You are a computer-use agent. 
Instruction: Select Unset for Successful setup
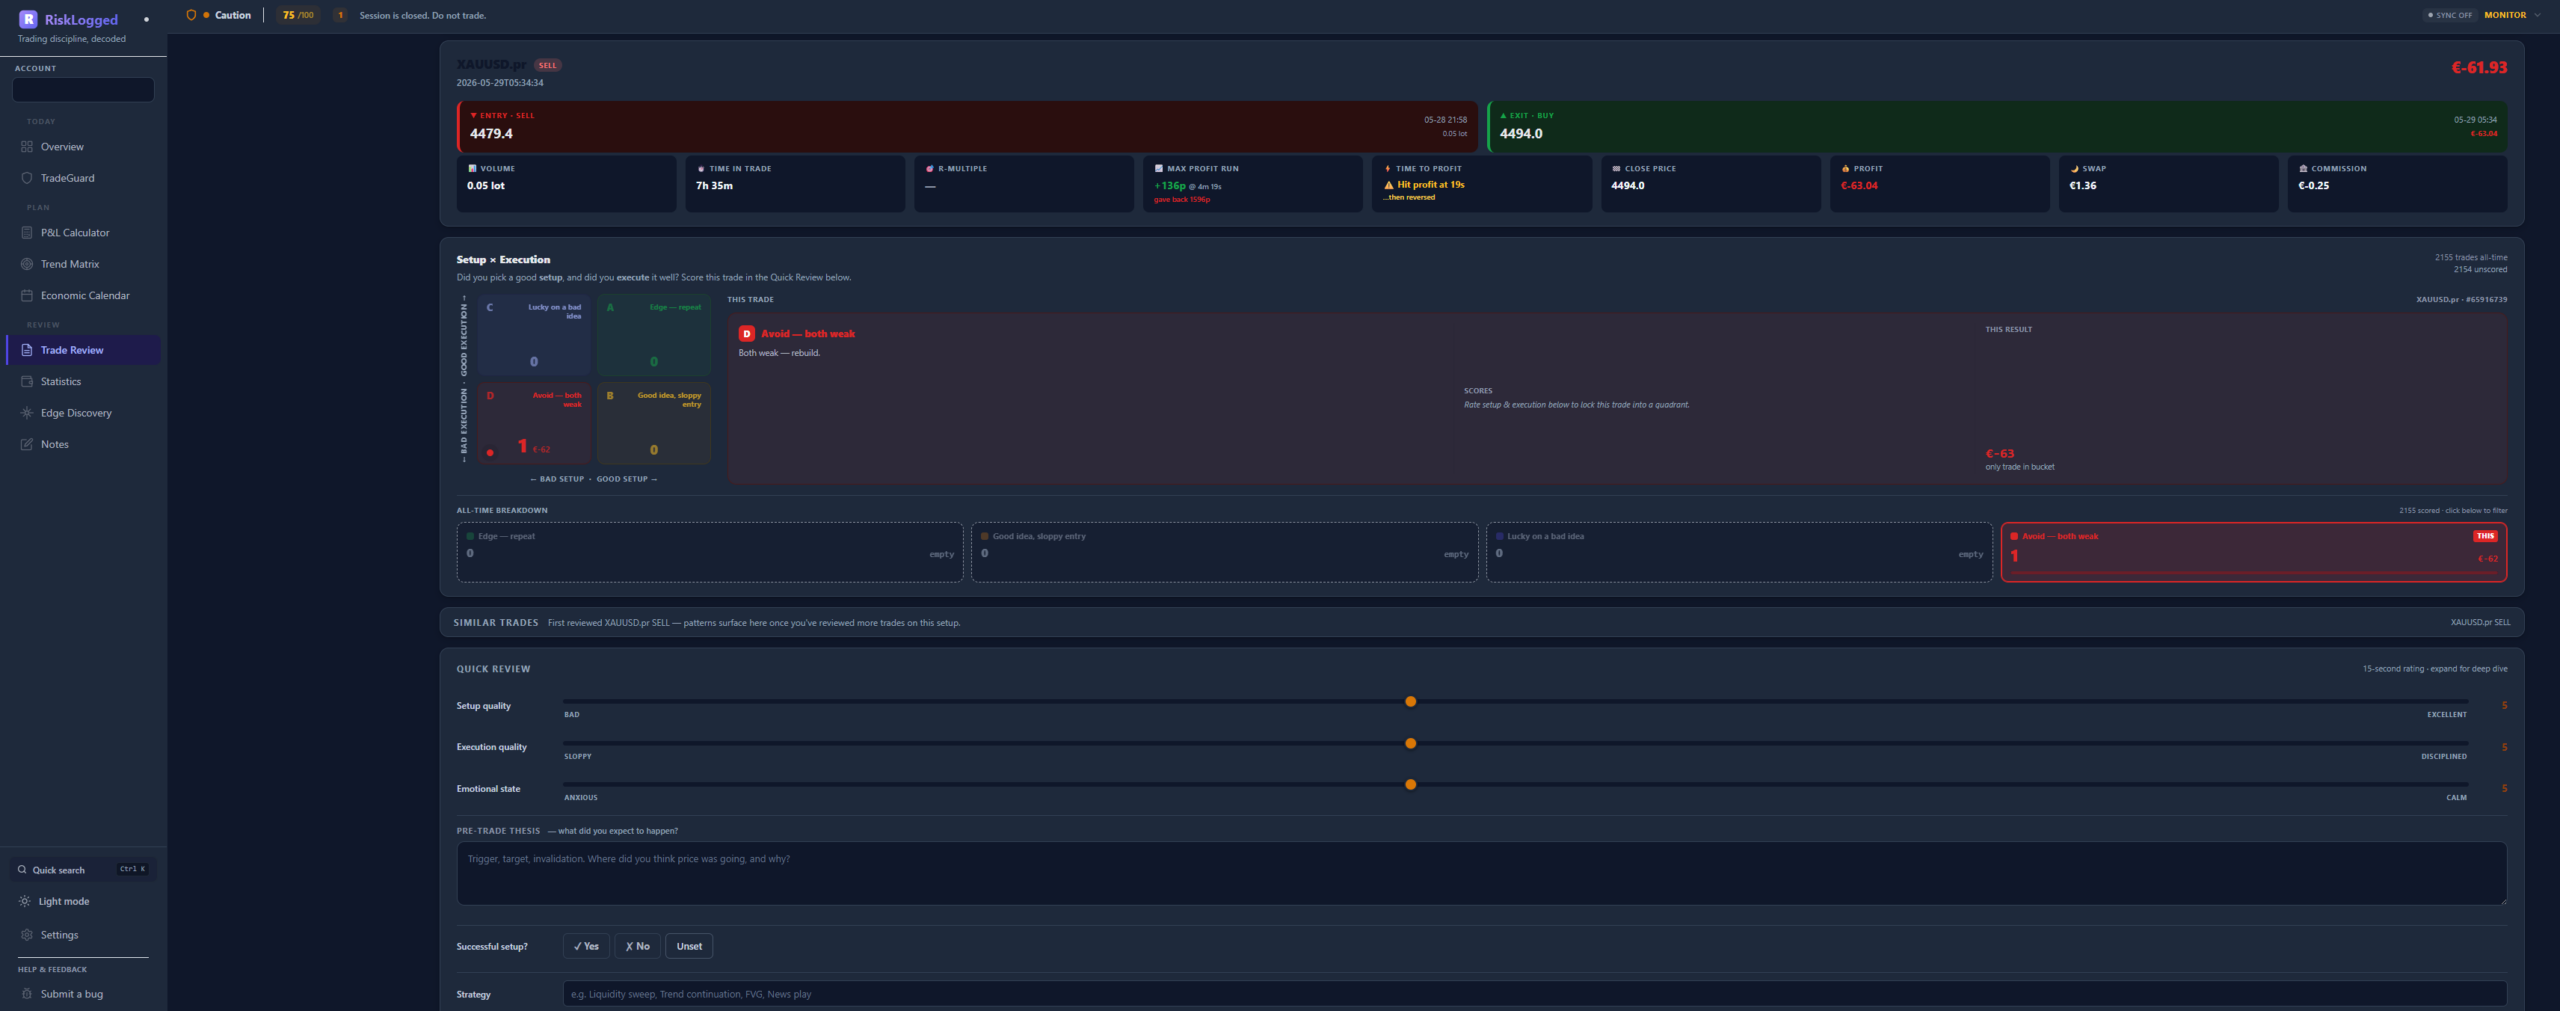pyautogui.click(x=689, y=946)
